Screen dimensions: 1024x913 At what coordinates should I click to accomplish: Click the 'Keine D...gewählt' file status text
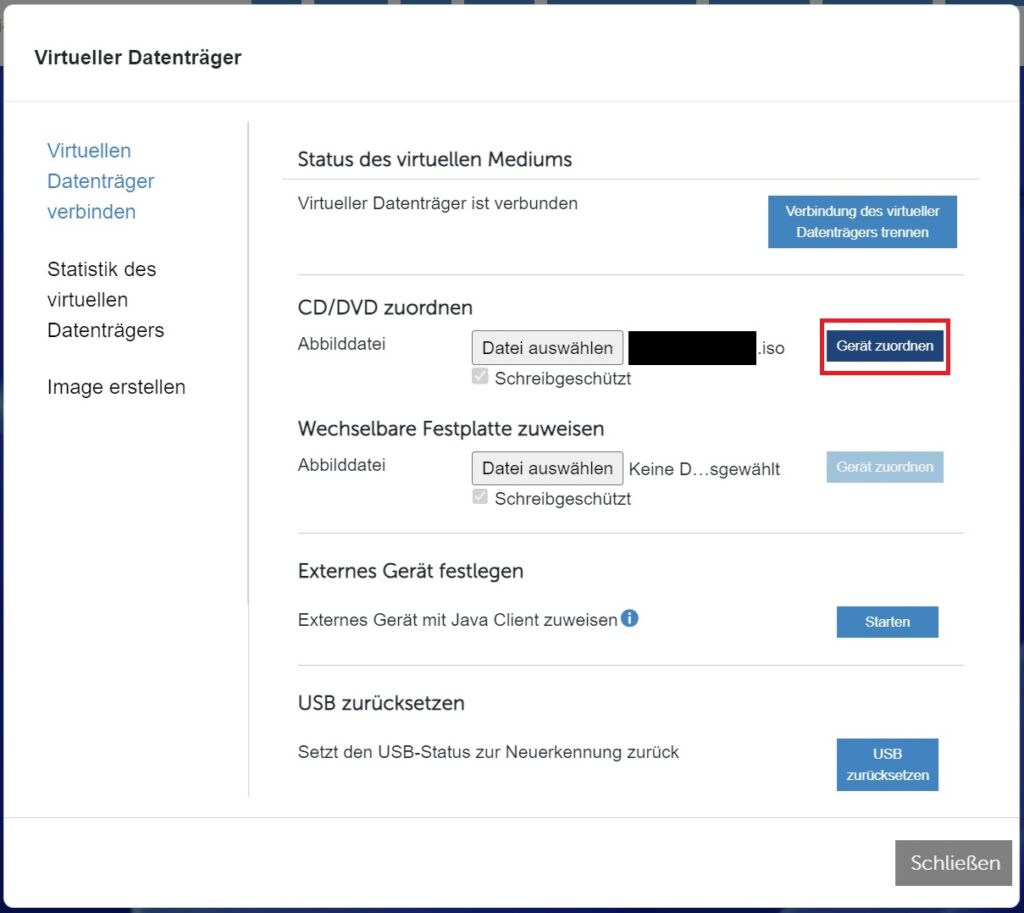[704, 467]
